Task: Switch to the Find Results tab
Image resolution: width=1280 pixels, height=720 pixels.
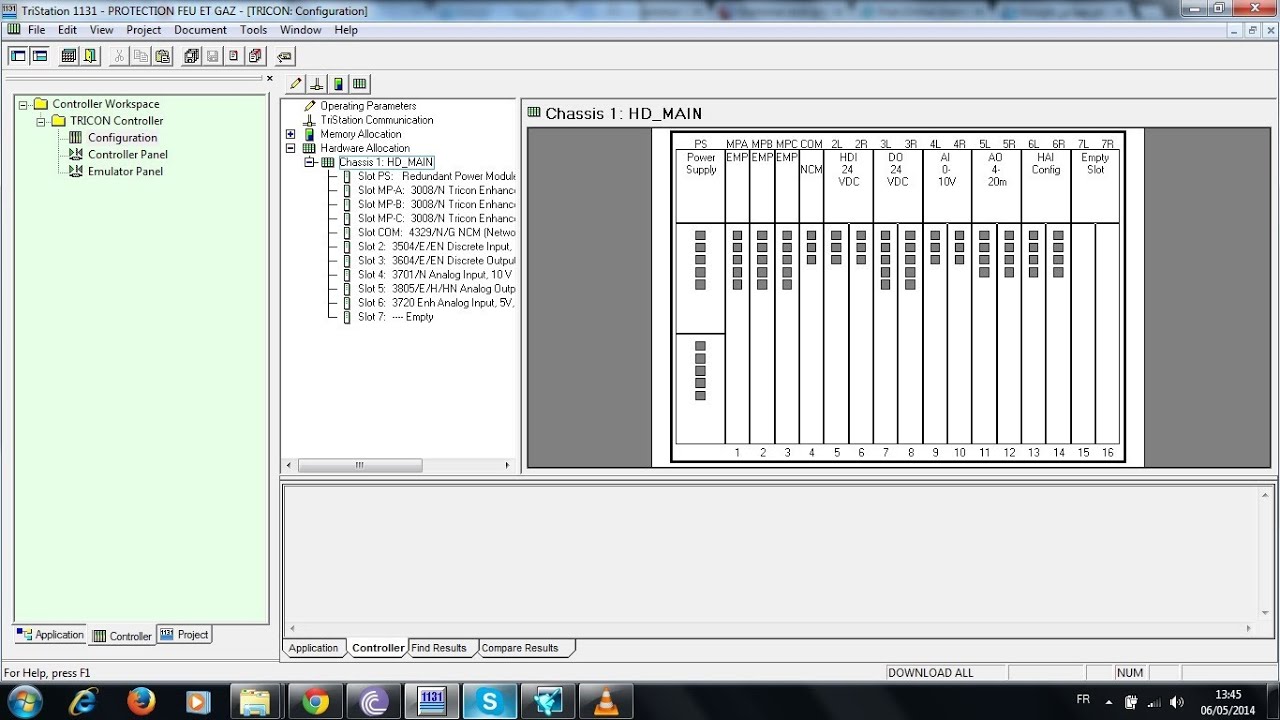Action: (x=440, y=648)
